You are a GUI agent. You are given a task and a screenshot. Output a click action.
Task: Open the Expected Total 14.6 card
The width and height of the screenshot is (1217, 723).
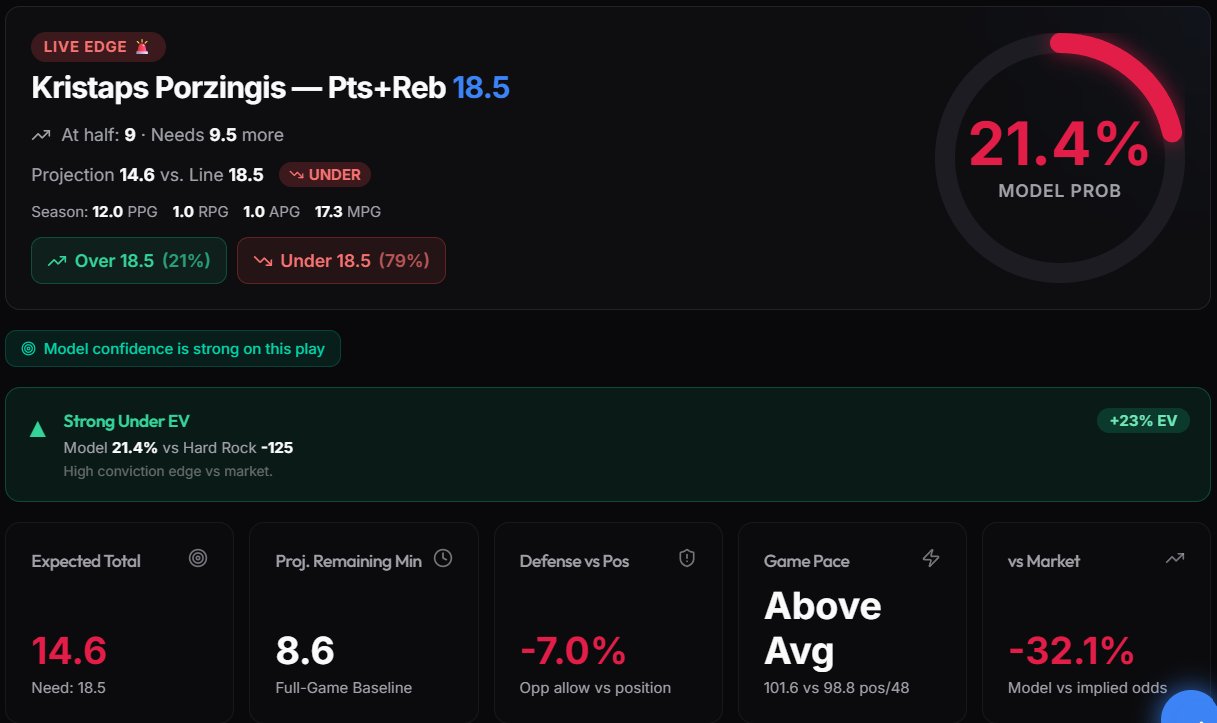click(x=119, y=622)
